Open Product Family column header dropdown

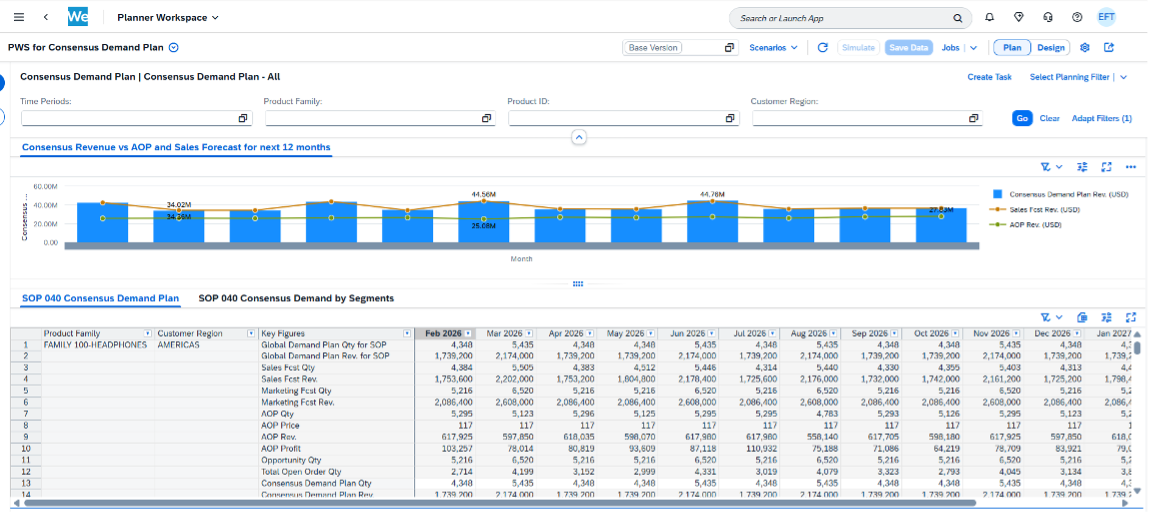tap(148, 333)
